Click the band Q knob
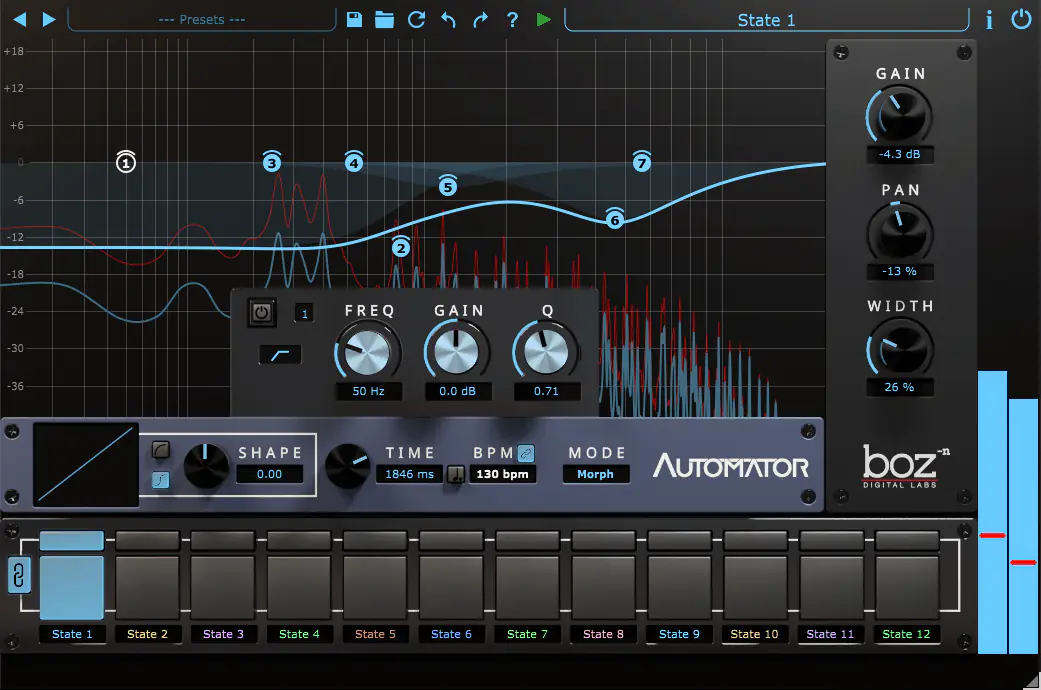 pyautogui.click(x=546, y=351)
